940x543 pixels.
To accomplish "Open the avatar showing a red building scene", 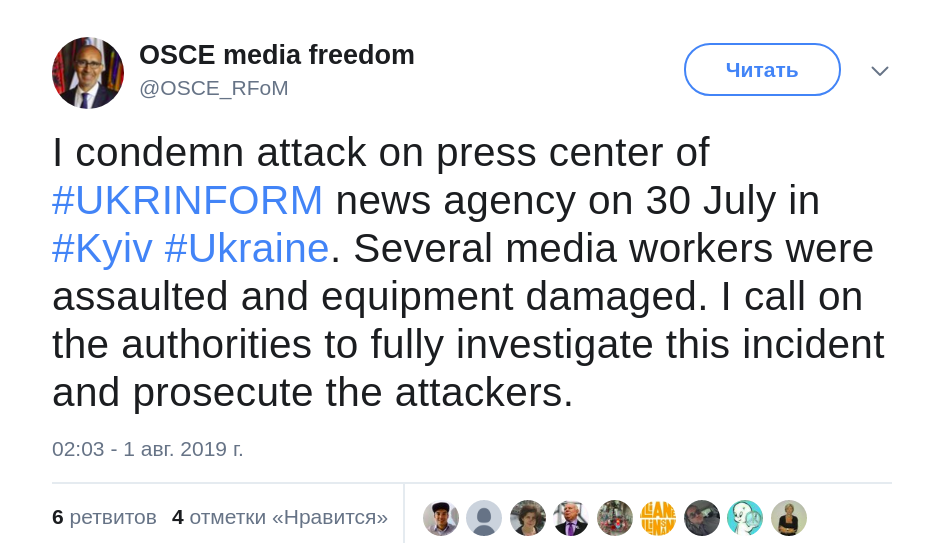I will 615,518.
